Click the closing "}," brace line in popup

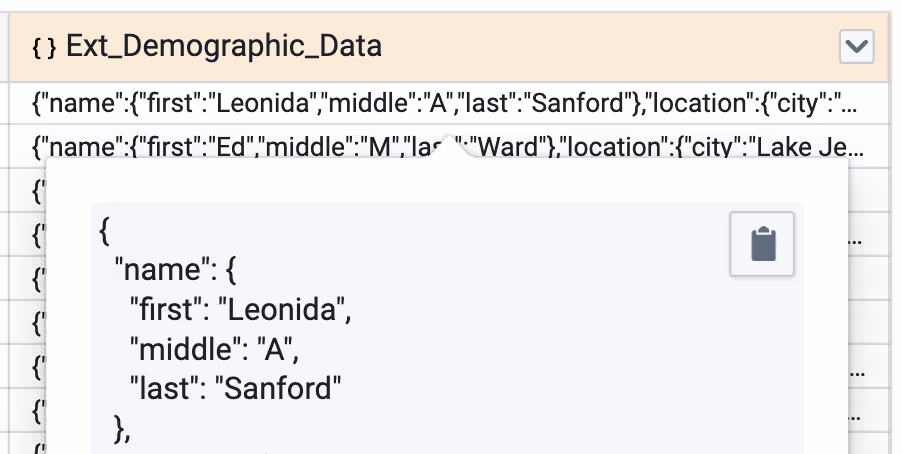(123, 429)
